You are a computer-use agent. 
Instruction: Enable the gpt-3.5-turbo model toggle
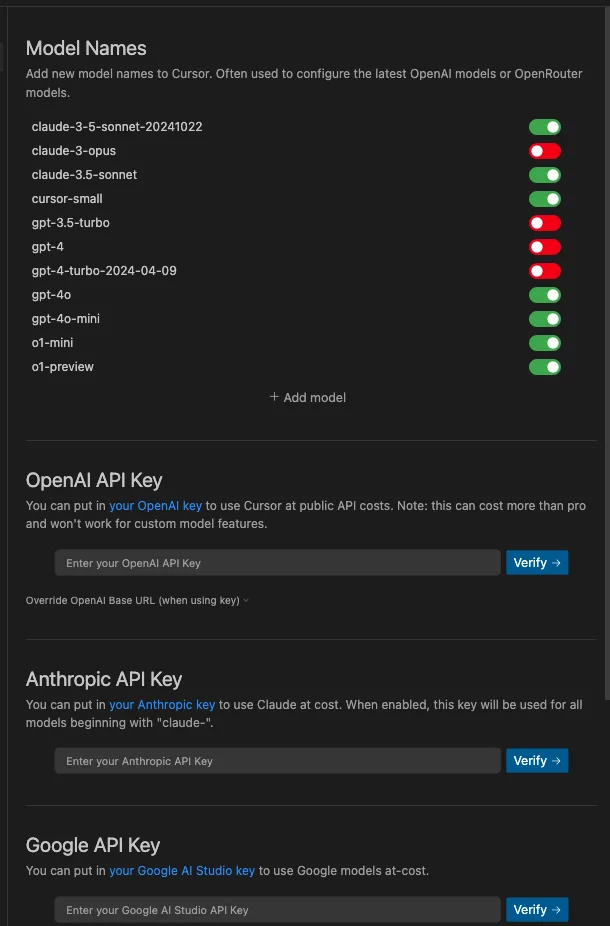point(544,223)
